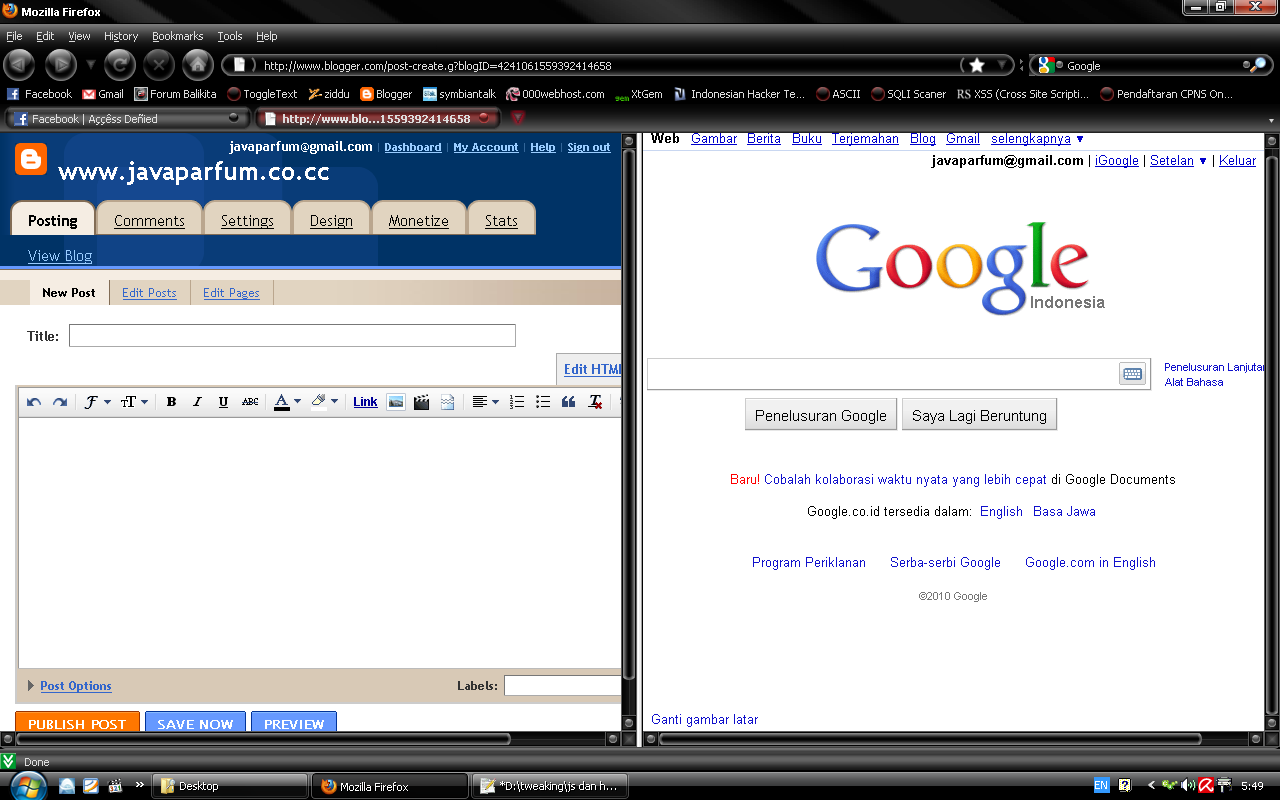The height and width of the screenshot is (800, 1280).
Task: Click remove formatting icon
Action: tap(595, 402)
